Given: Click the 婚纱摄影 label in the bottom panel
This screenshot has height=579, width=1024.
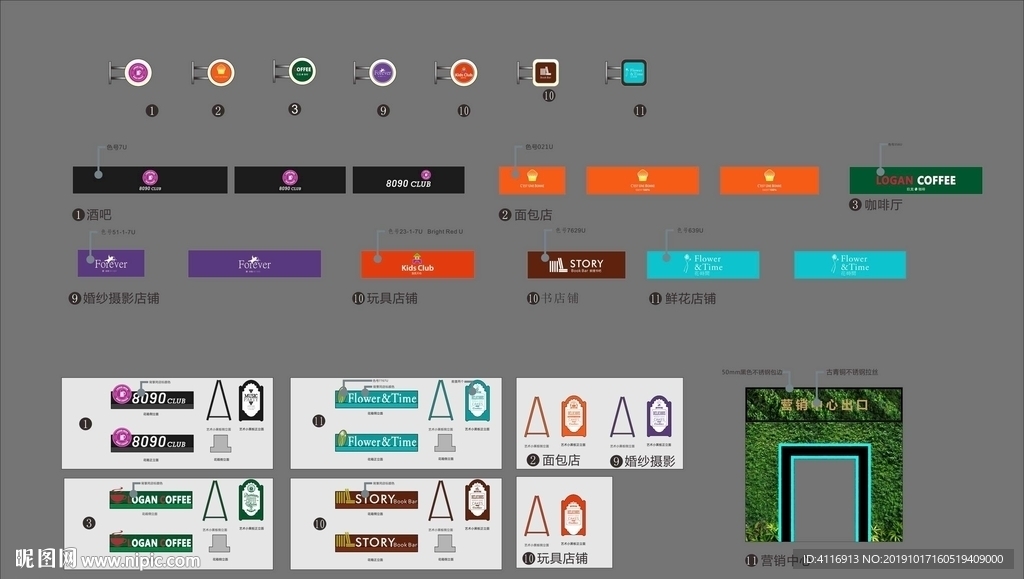Looking at the screenshot, I should pos(650,462).
